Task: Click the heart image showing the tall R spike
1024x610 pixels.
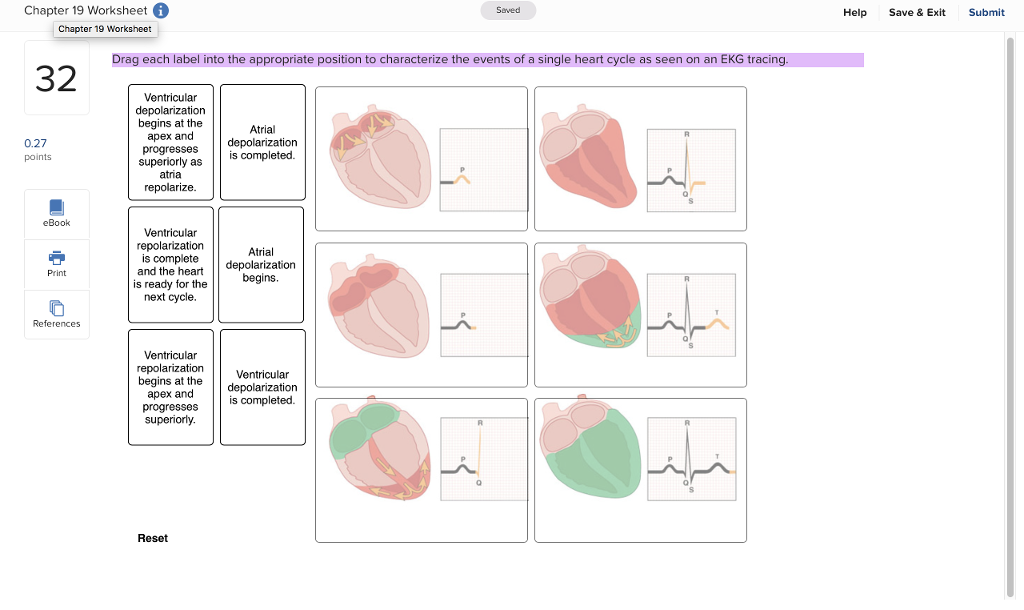Action: [x=421, y=470]
